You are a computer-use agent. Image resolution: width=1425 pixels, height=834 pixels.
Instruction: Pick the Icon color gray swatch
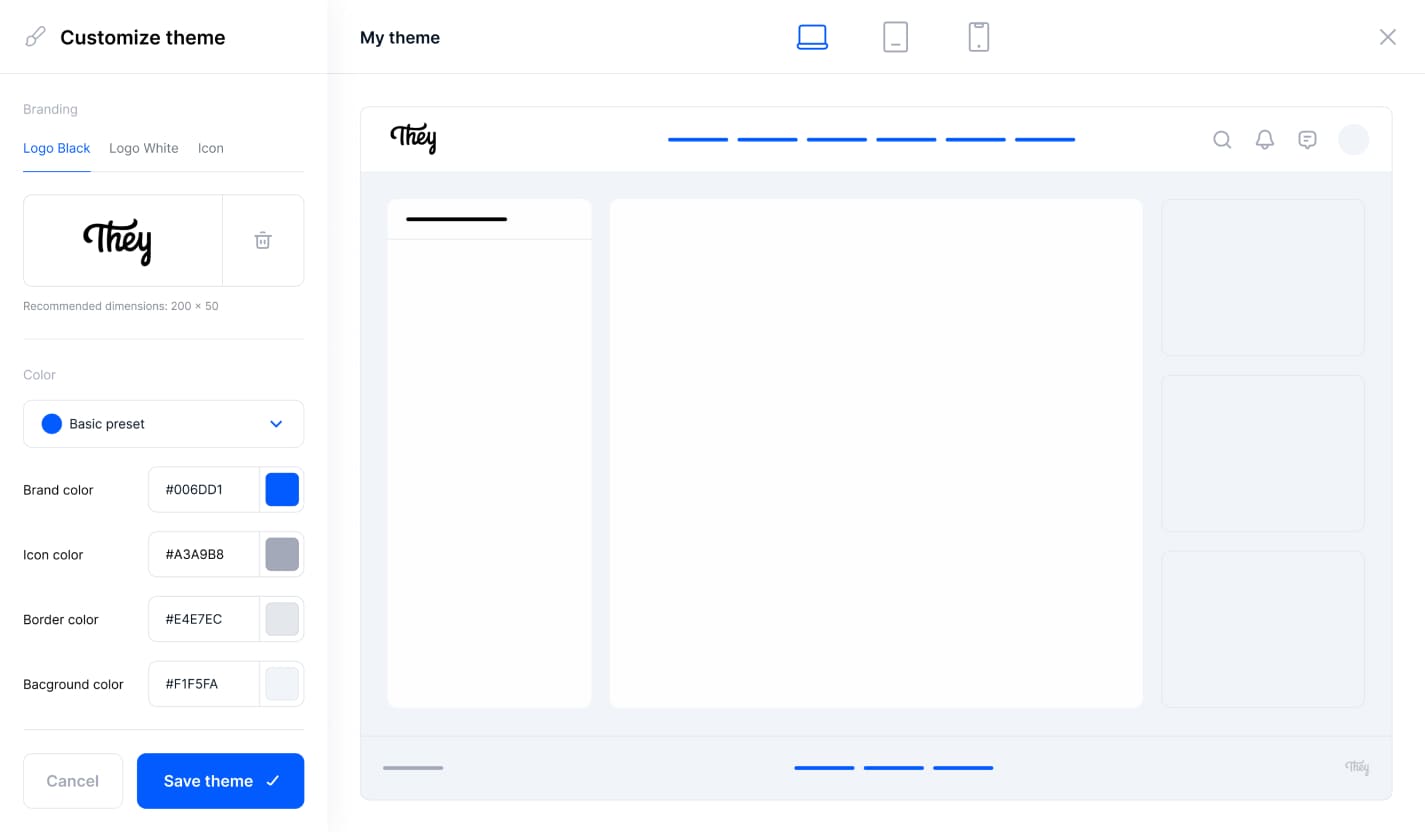point(282,554)
